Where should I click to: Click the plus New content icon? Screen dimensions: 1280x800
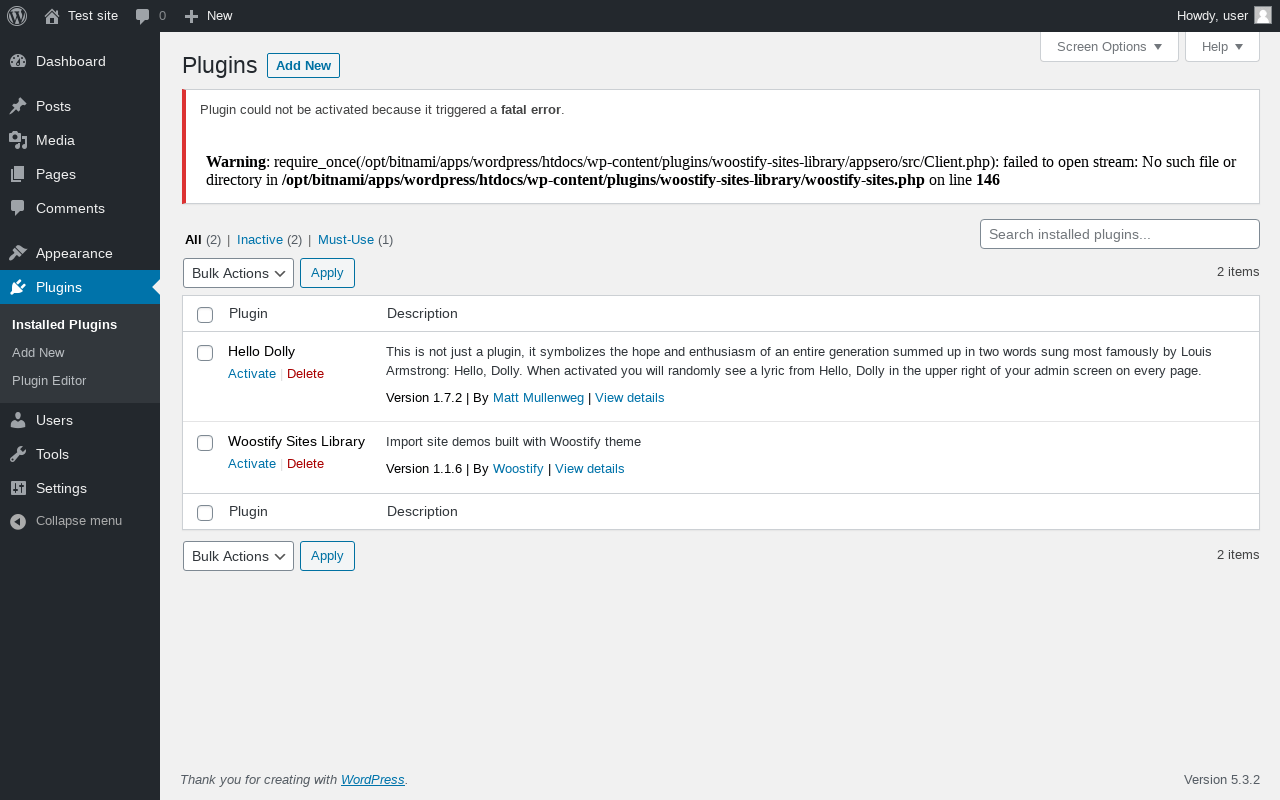(x=192, y=16)
